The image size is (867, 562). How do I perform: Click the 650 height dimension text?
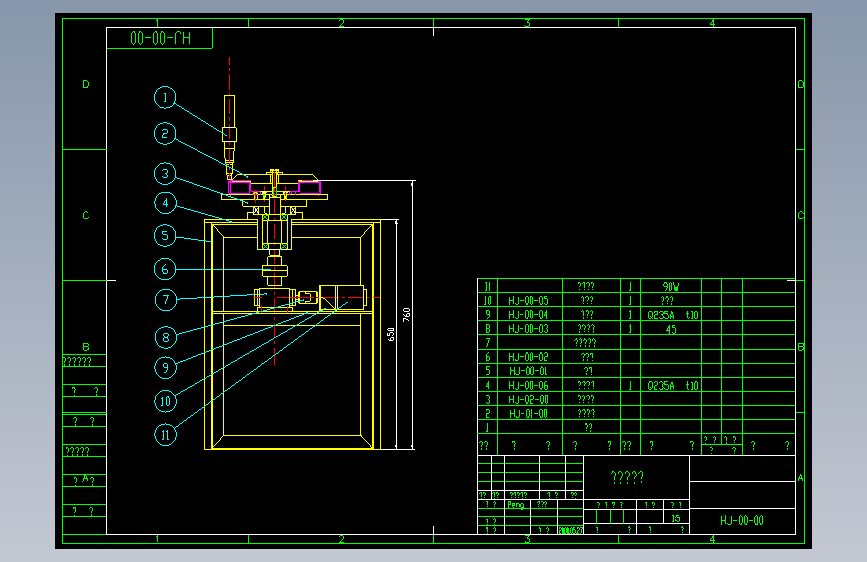391,334
